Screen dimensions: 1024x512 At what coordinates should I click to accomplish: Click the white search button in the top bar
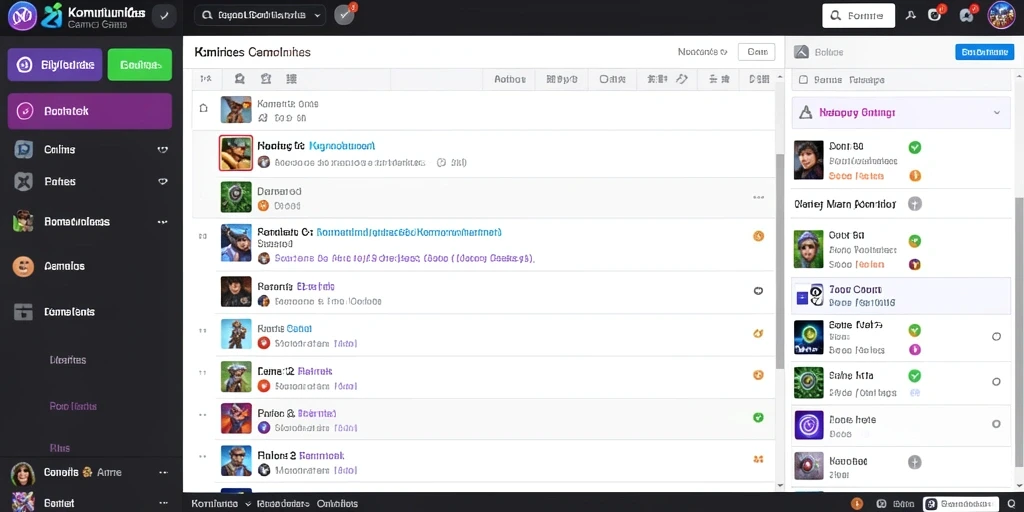(858, 16)
